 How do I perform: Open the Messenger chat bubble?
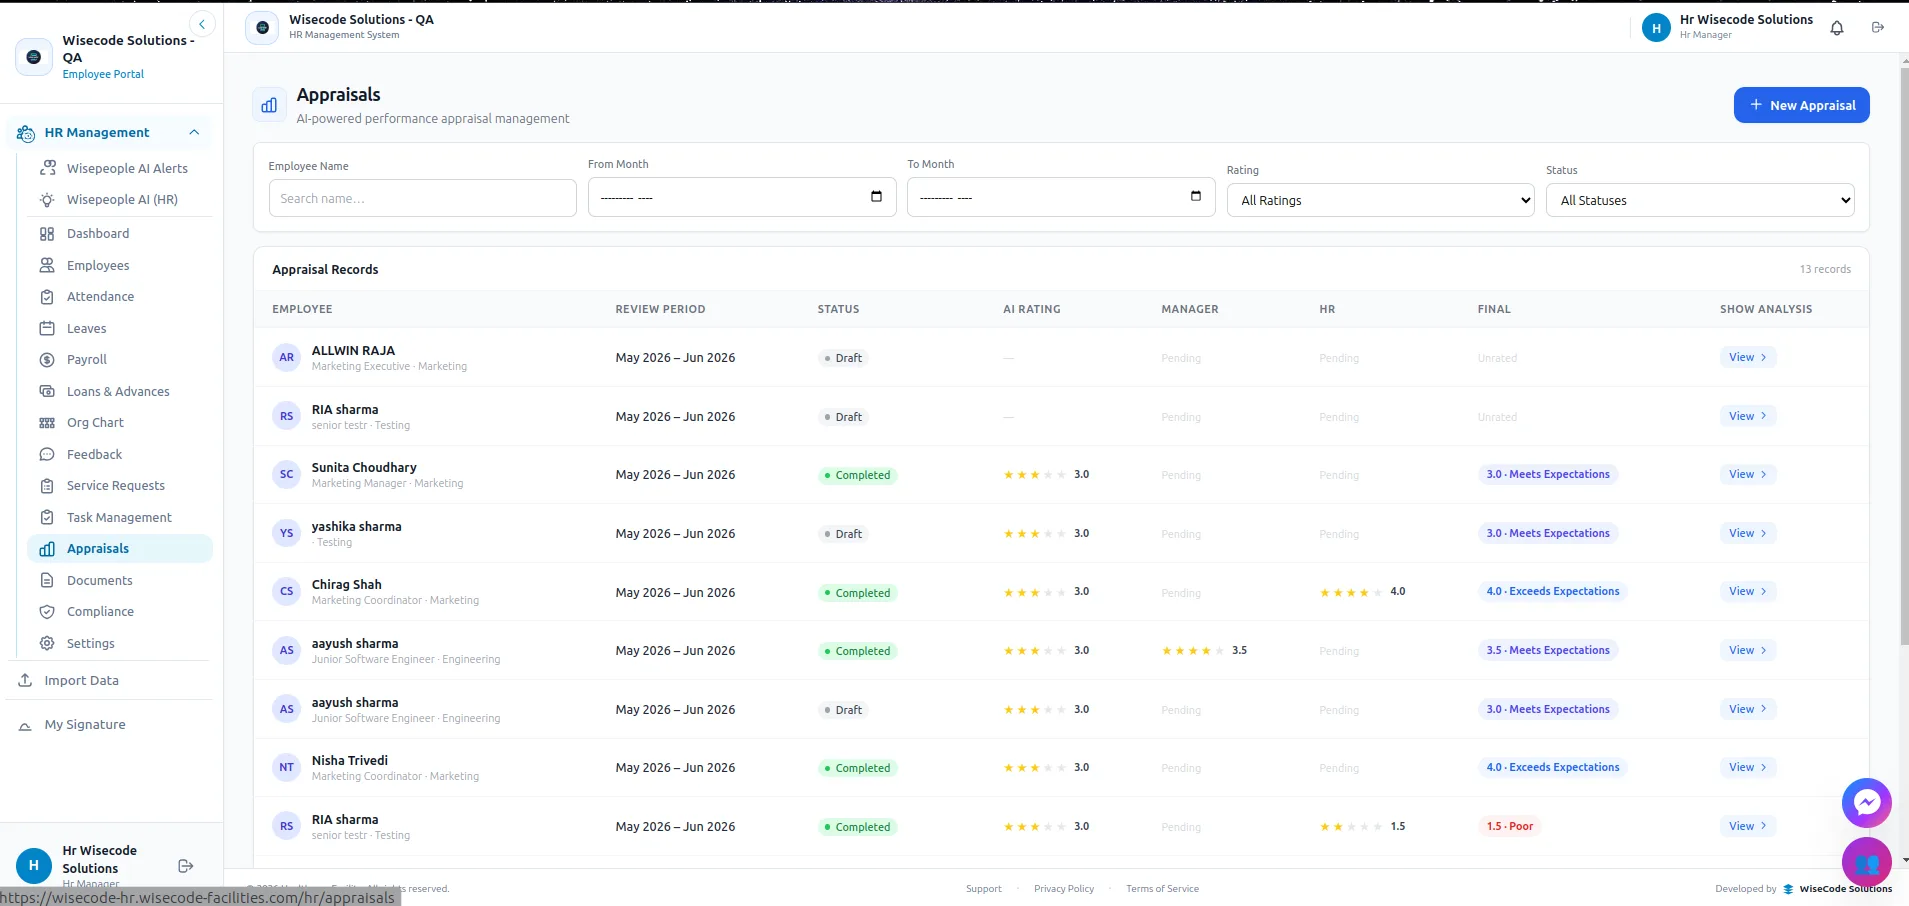1866,802
